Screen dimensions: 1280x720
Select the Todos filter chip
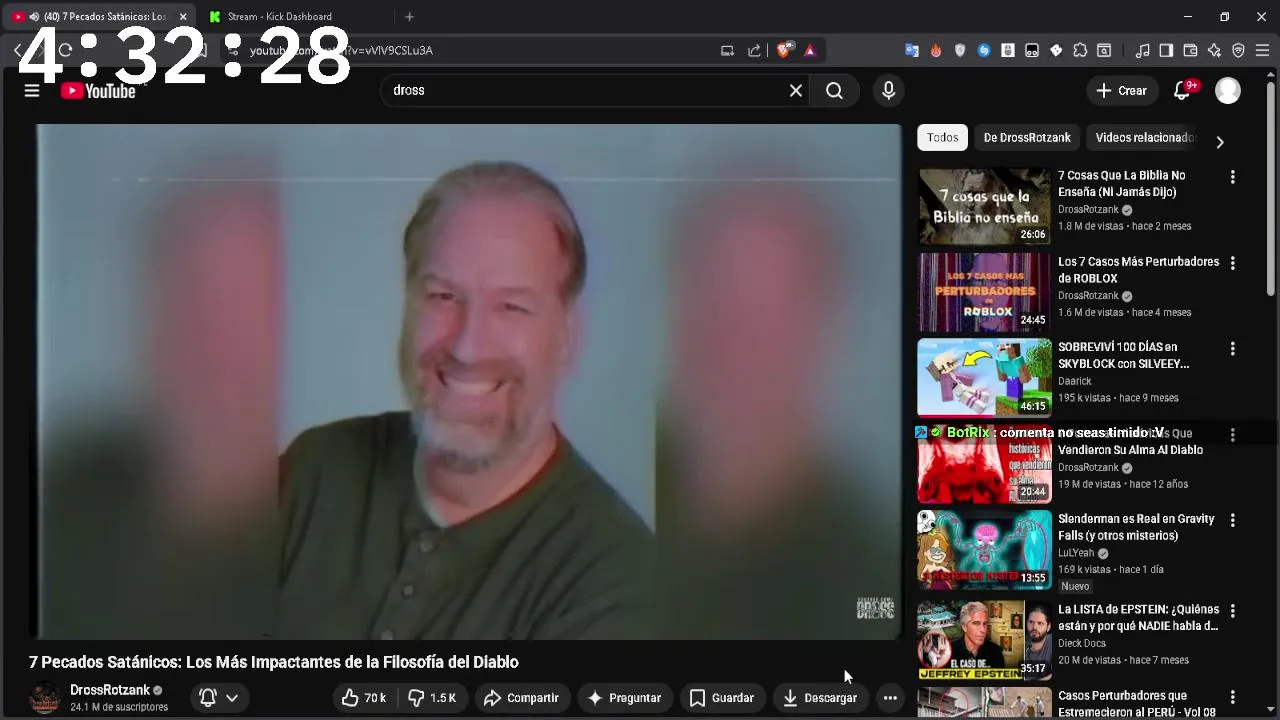942,138
